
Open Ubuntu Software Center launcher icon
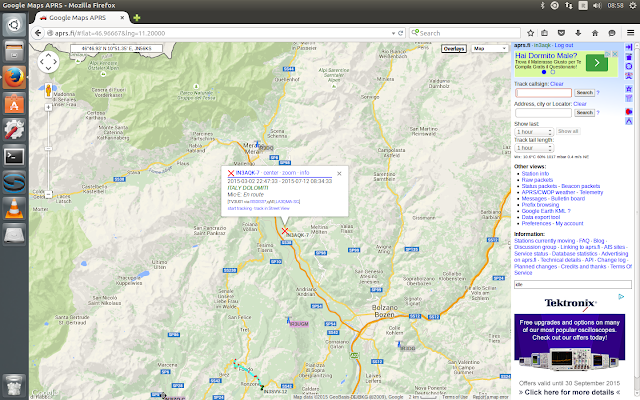pyautogui.click(x=14, y=104)
